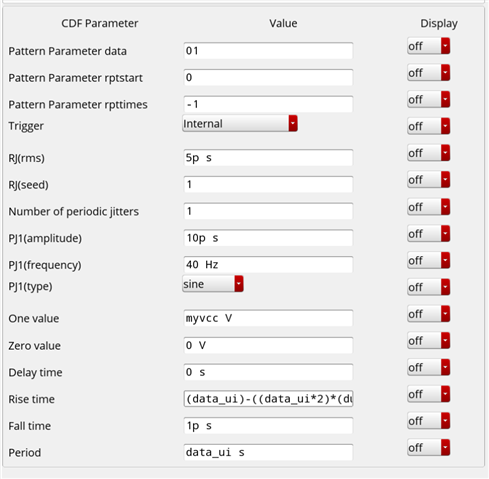Click the One value myvcc field
This screenshot has width=489, height=479.
point(268,318)
